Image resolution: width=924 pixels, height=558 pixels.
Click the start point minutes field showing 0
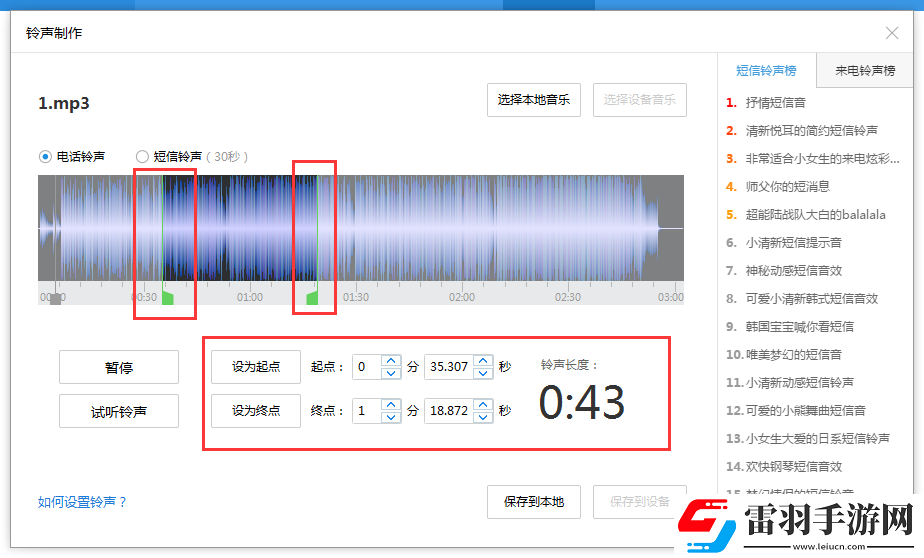coord(367,367)
